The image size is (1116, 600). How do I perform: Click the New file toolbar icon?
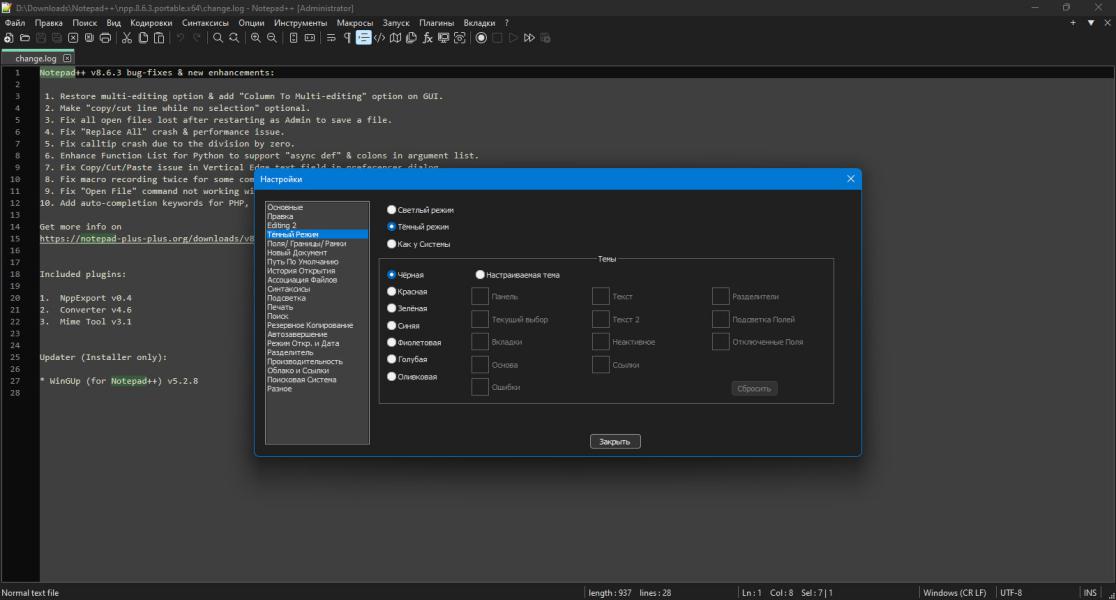point(9,38)
